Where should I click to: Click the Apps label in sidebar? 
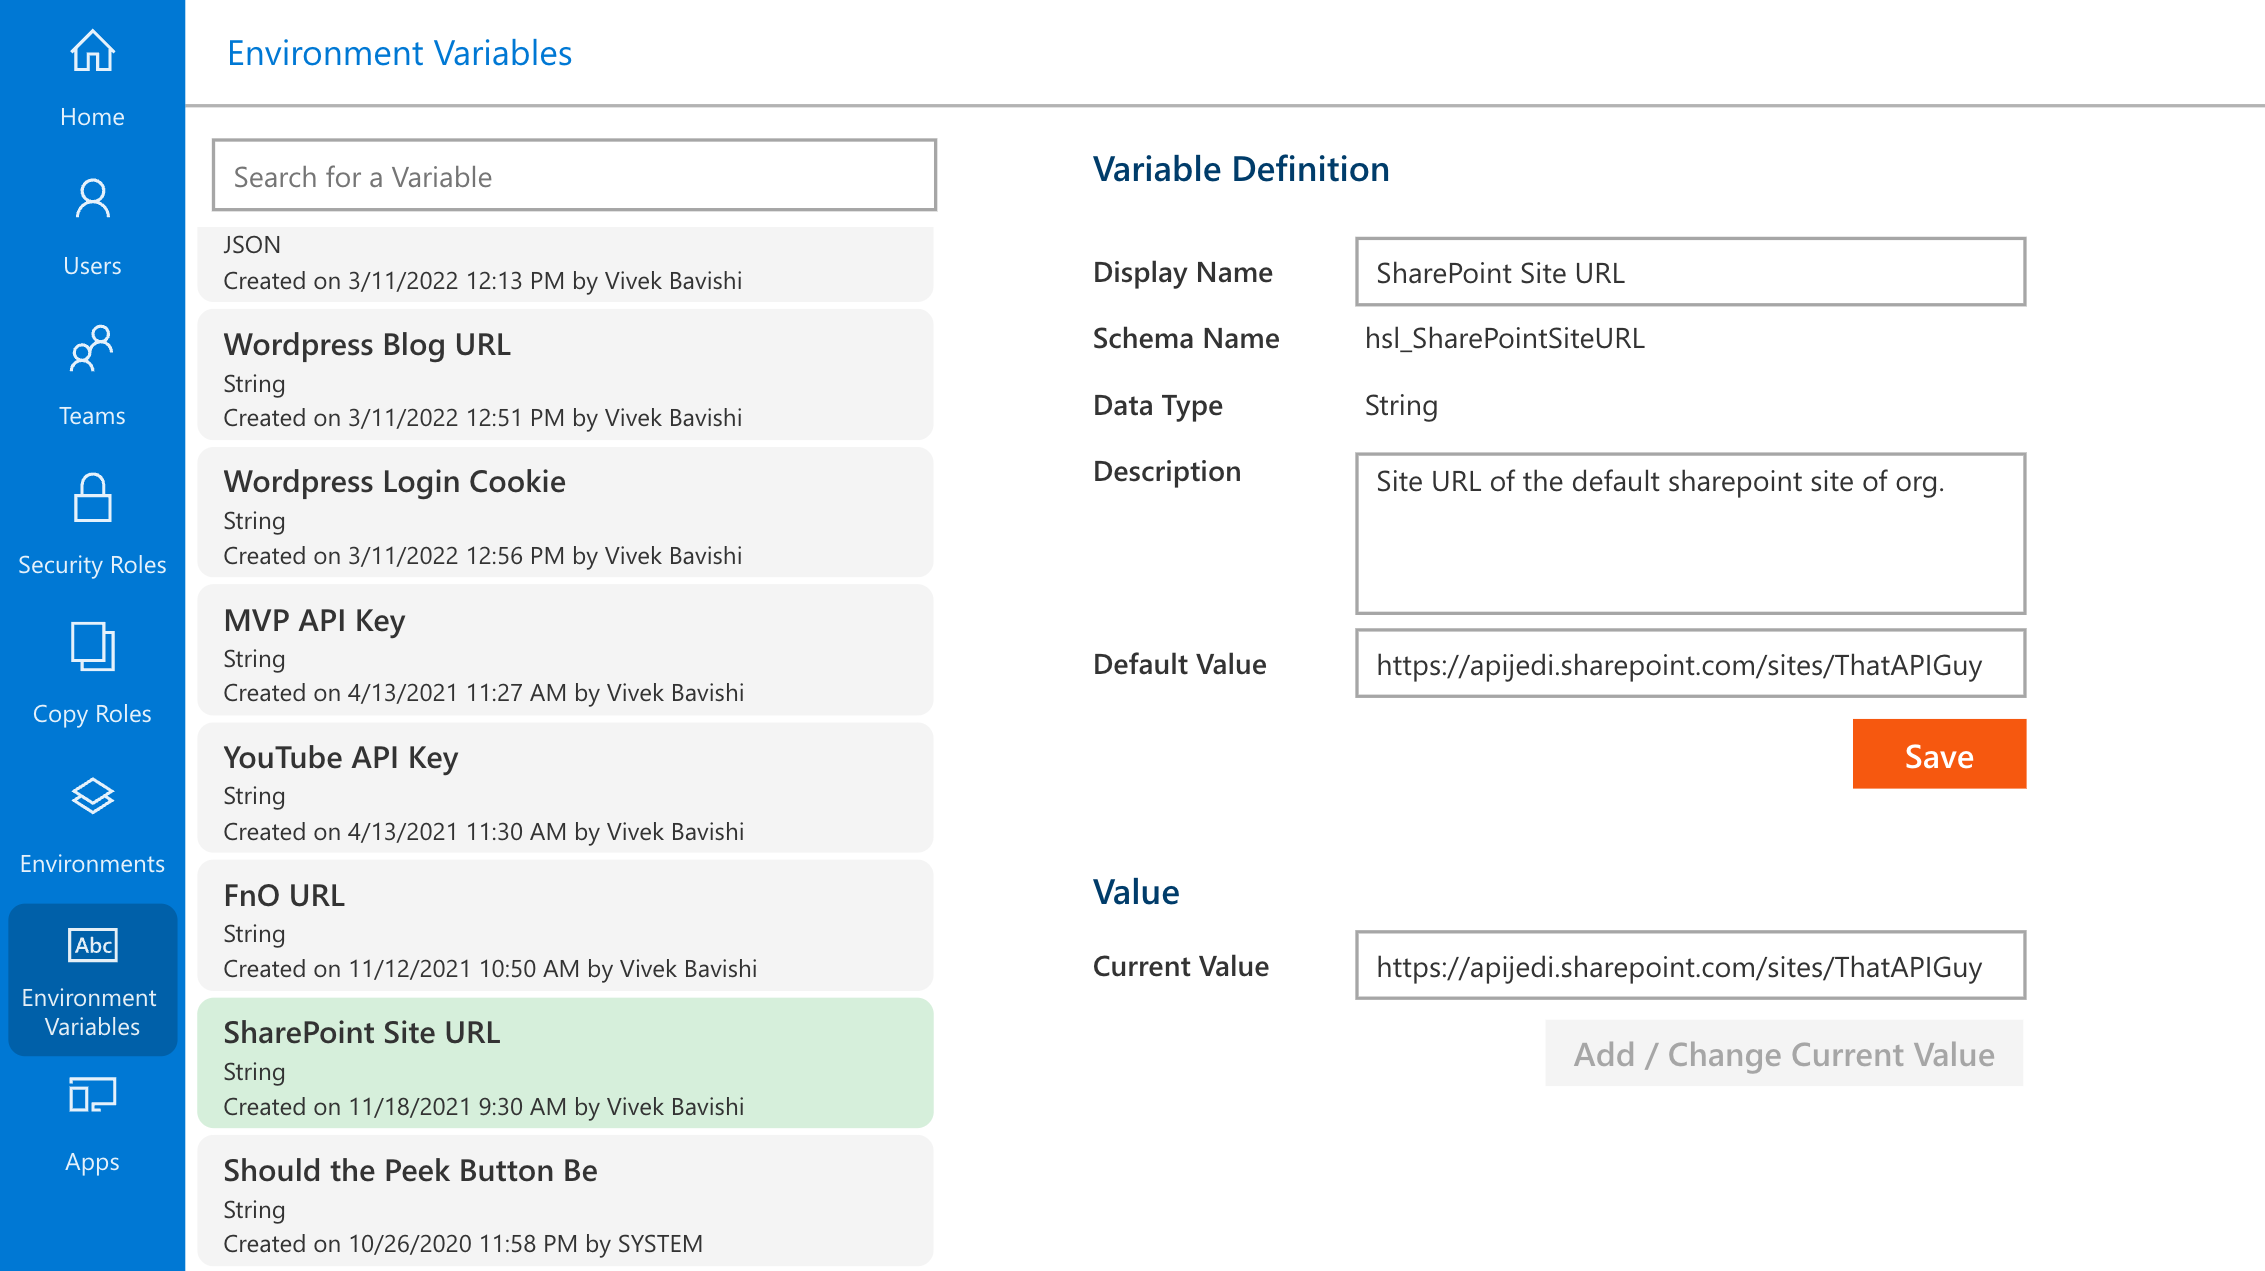(x=92, y=1162)
